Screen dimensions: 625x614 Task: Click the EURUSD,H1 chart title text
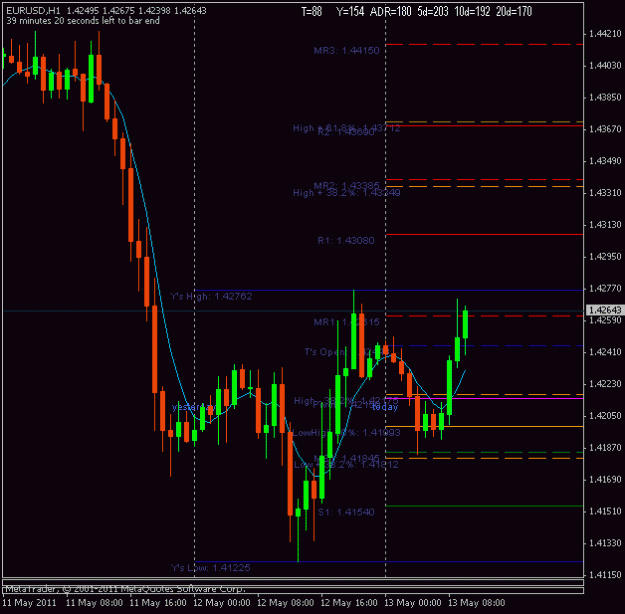tap(33, 11)
